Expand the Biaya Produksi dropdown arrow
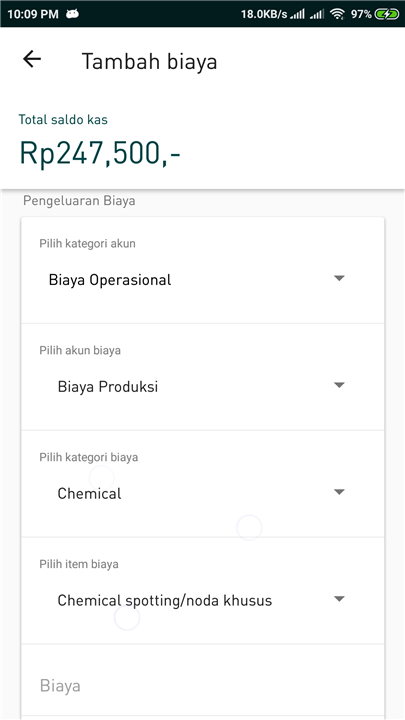The width and height of the screenshot is (405, 720). [339, 385]
